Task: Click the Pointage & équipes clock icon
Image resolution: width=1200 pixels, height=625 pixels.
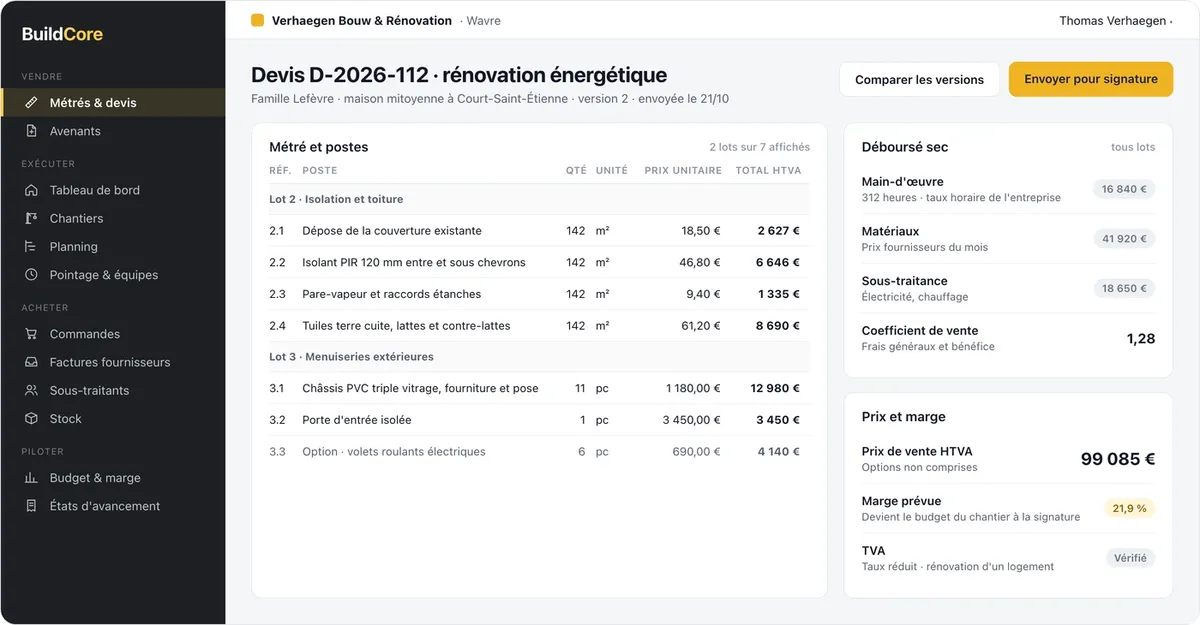Action: coord(31,274)
